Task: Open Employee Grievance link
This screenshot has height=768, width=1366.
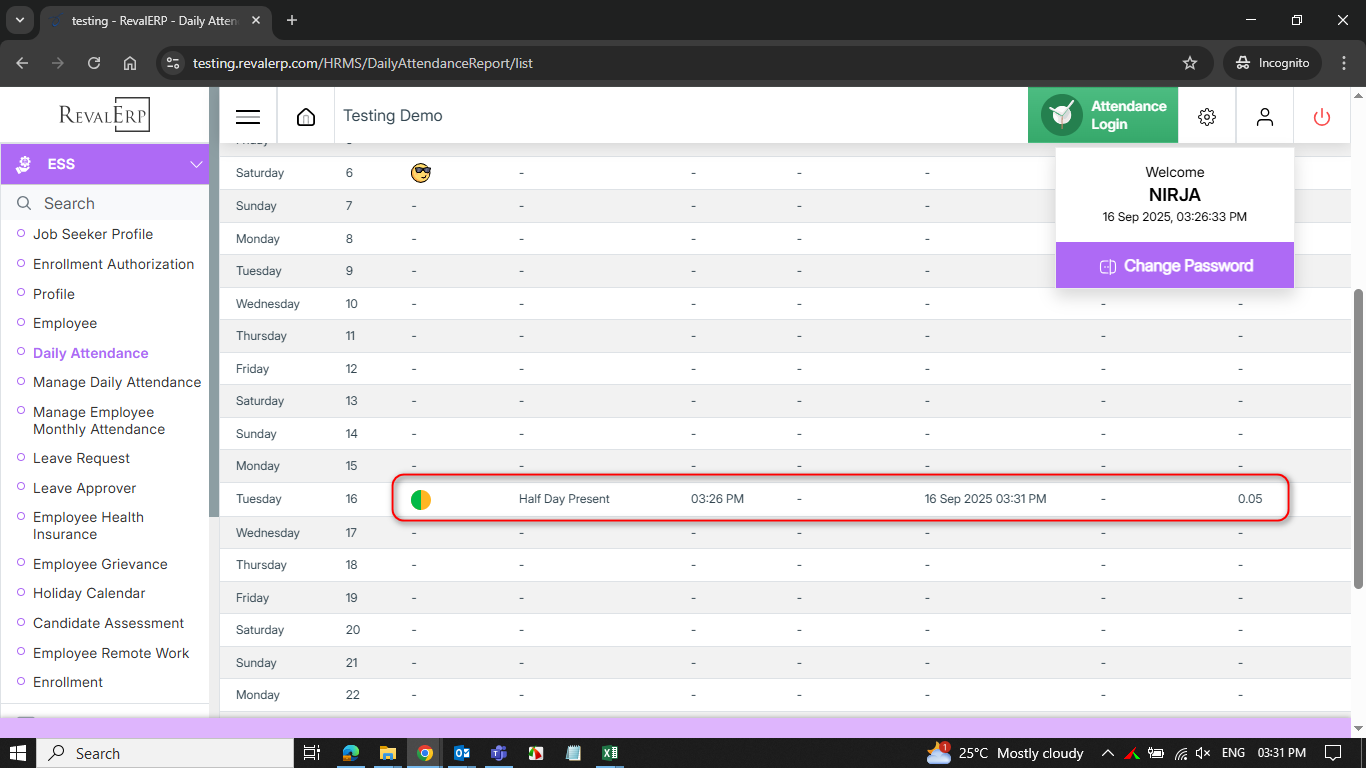Action: point(100,564)
